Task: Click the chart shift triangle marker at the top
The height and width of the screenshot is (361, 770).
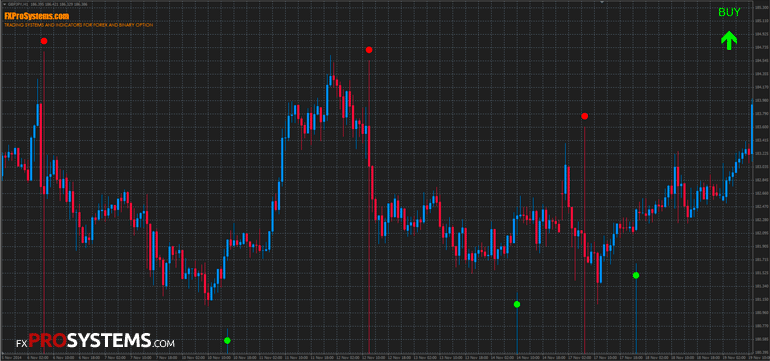Action: pyautogui.click(x=602, y=2)
